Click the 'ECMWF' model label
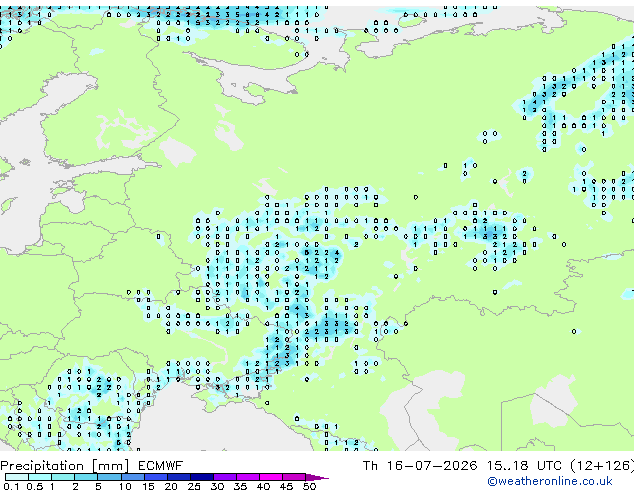The width and height of the screenshot is (634, 490). click(161, 465)
